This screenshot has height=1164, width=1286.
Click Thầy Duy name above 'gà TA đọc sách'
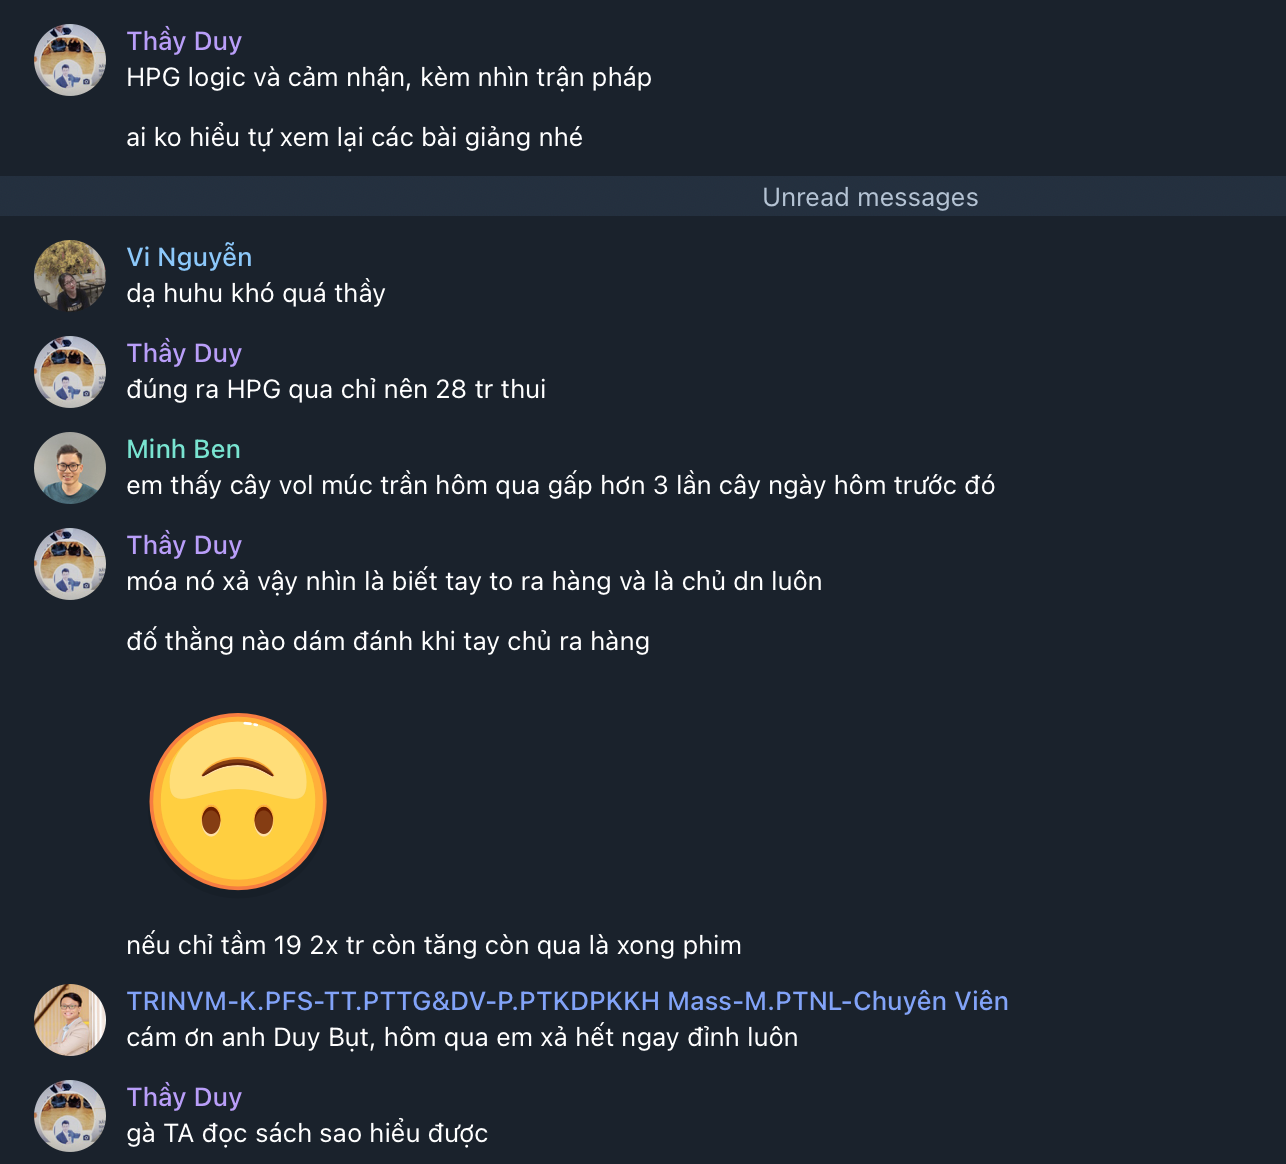coord(184,1097)
